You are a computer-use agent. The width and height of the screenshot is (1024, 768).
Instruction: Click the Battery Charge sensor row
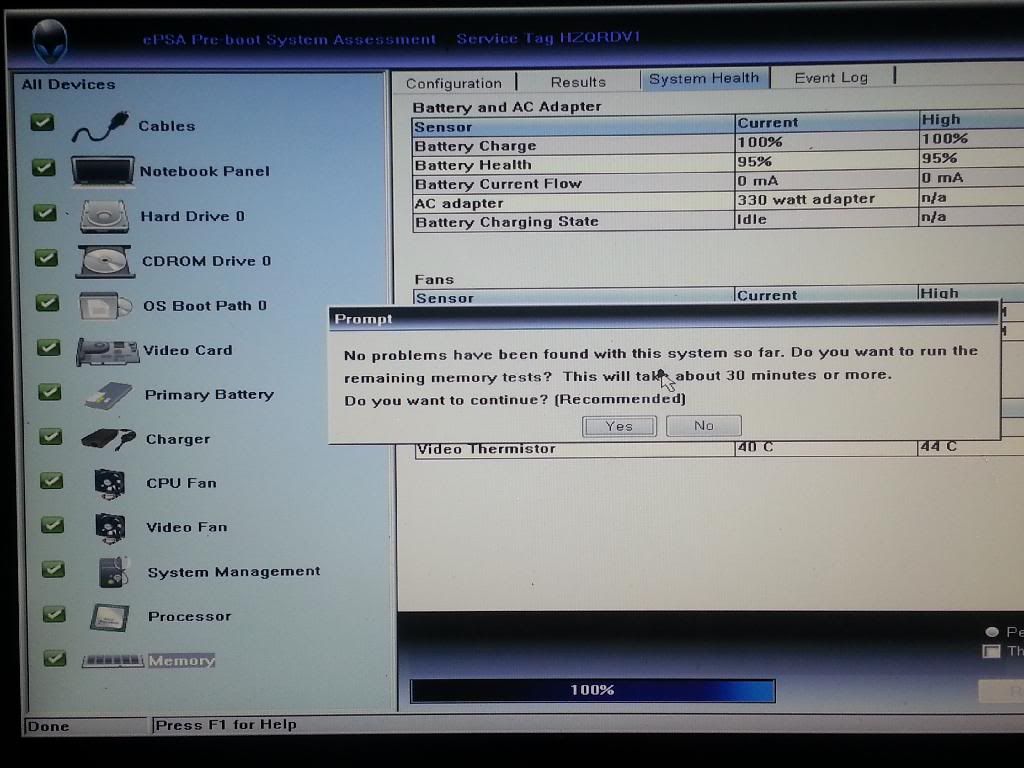(718, 143)
